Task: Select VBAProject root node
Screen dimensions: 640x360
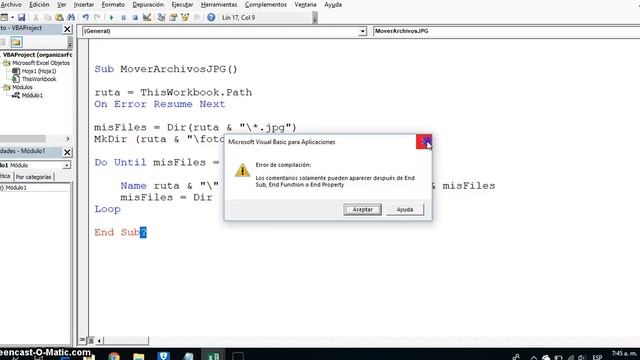Action: point(37,55)
